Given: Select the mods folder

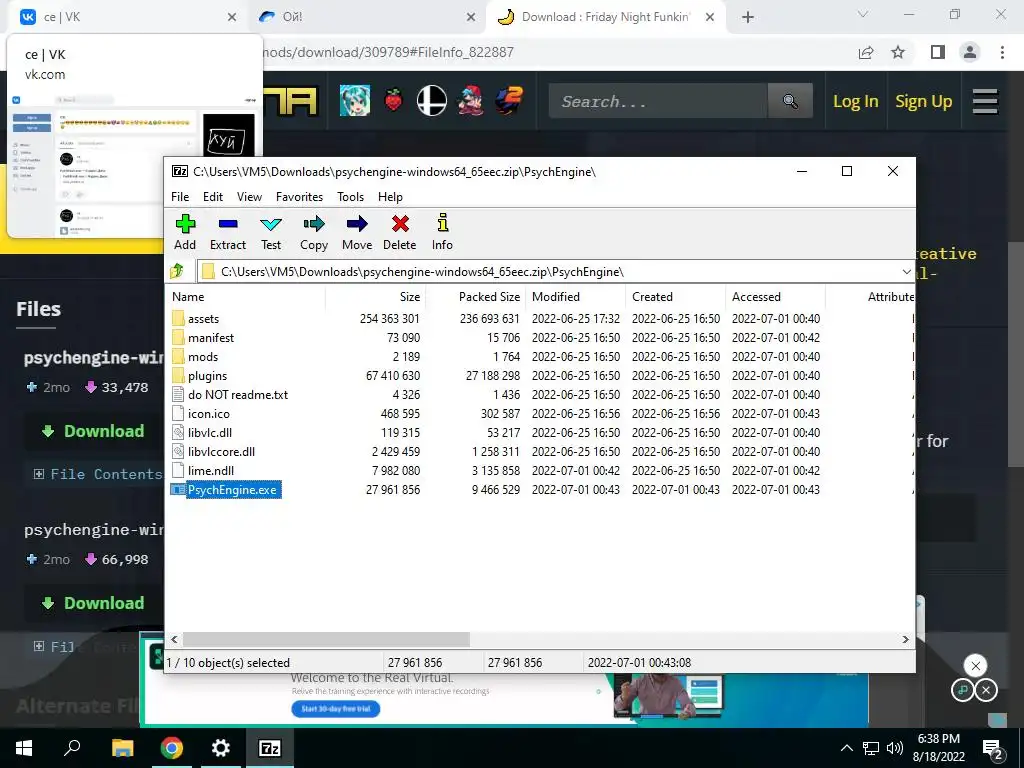Looking at the screenshot, I should [x=202, y=357].
